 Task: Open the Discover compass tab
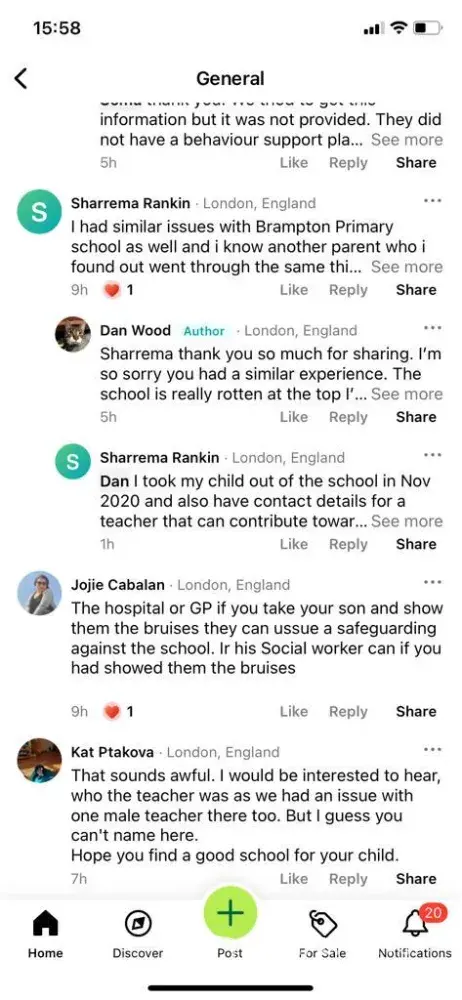coord(138,933)
